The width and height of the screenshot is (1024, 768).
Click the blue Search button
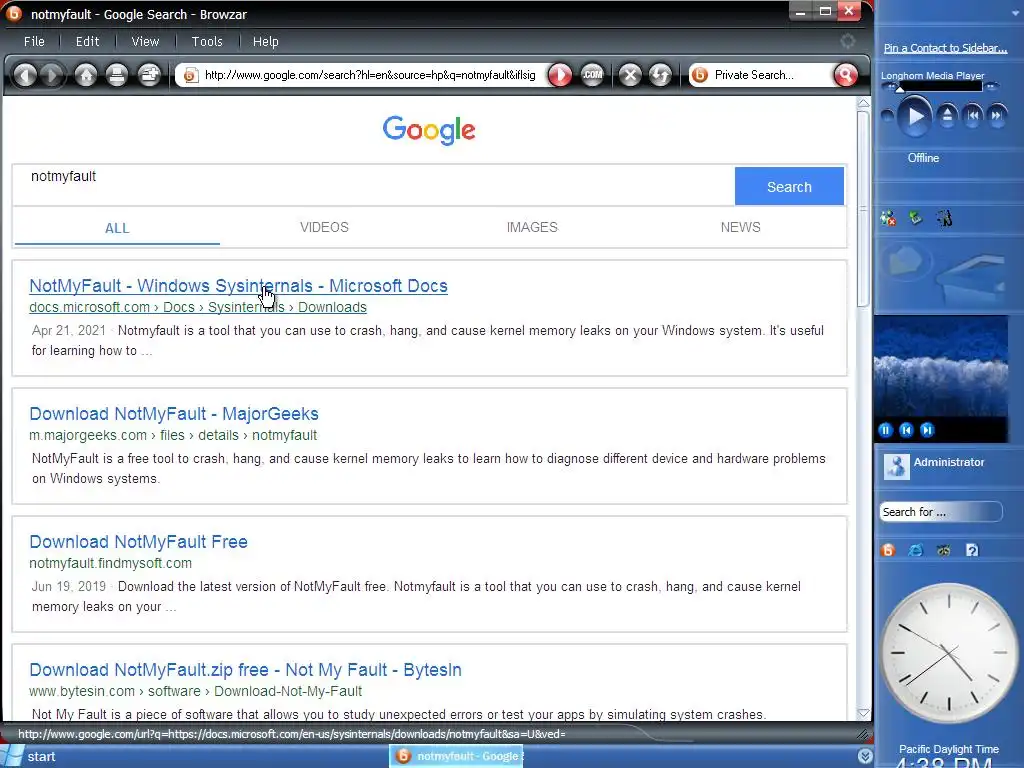pos(789,187)
